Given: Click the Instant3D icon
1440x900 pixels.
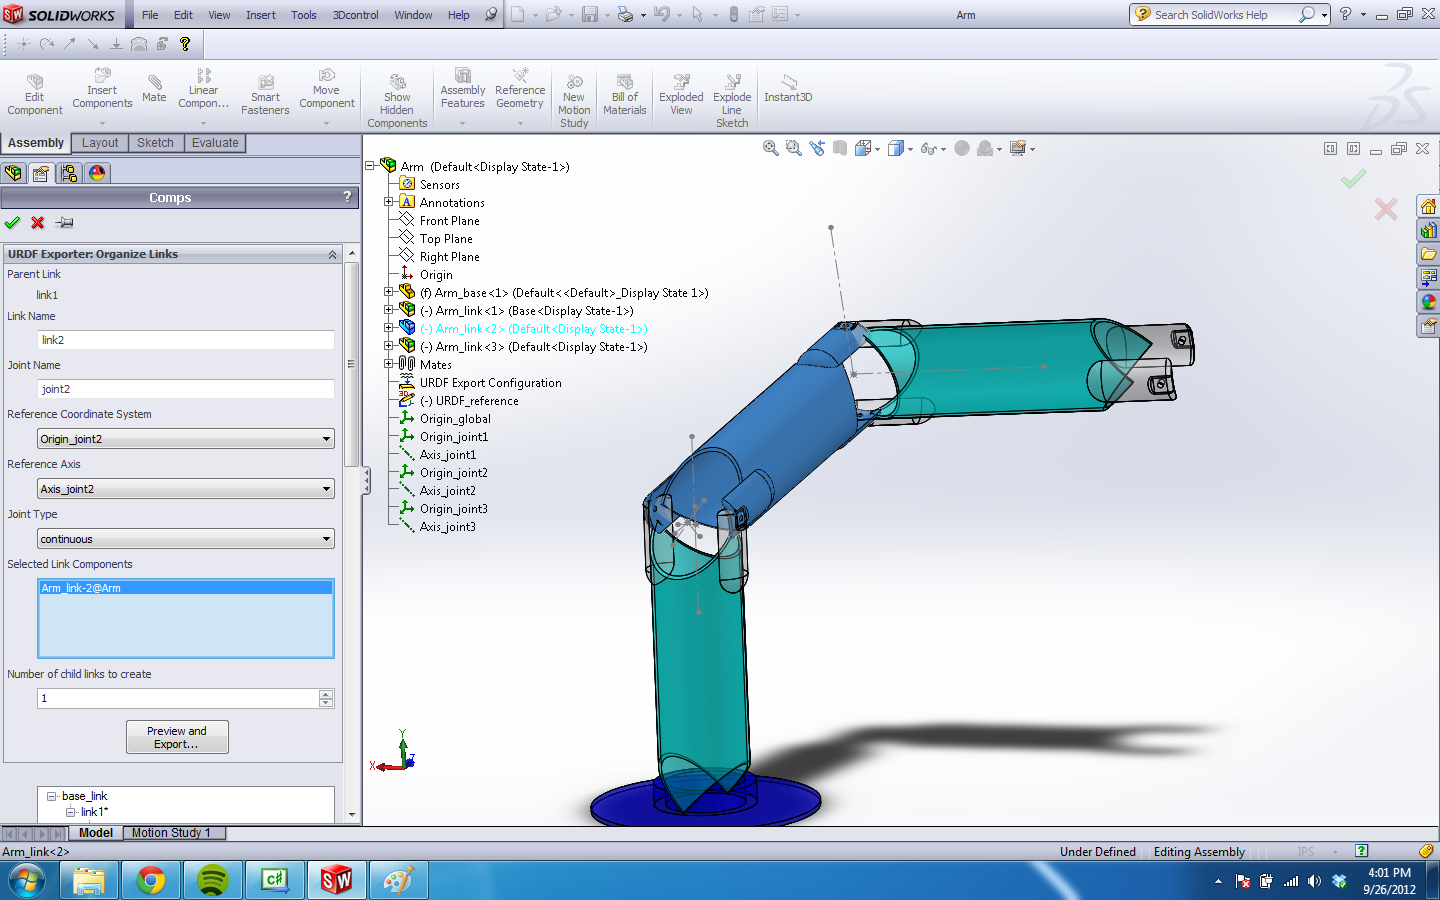Looking at the screenshot, I should pos(788,88).
